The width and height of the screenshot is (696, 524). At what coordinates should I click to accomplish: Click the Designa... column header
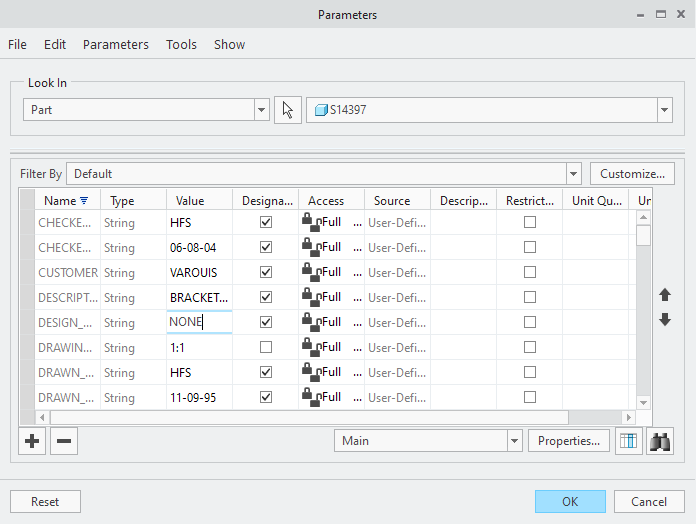point(265,201)
